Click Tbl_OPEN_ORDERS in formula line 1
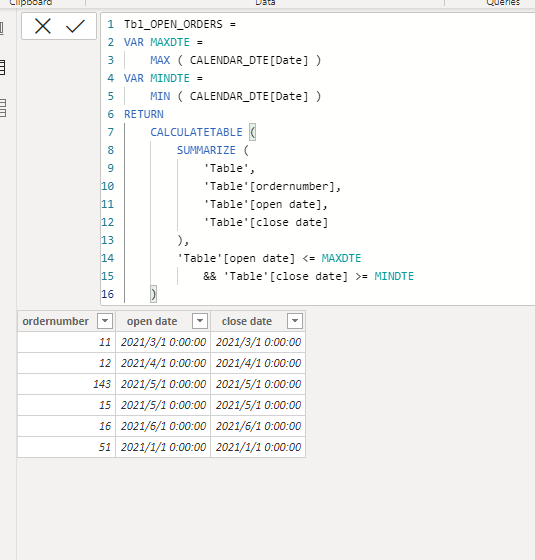535x560 pixels. [x=173, y=24]
